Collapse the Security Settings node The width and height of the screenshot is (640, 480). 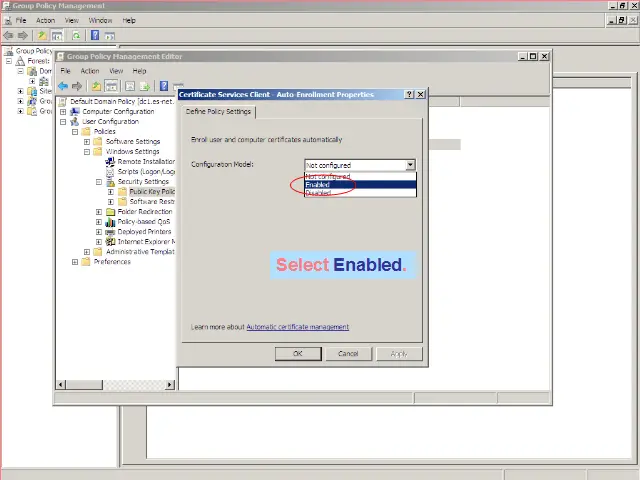coord(99,182)
